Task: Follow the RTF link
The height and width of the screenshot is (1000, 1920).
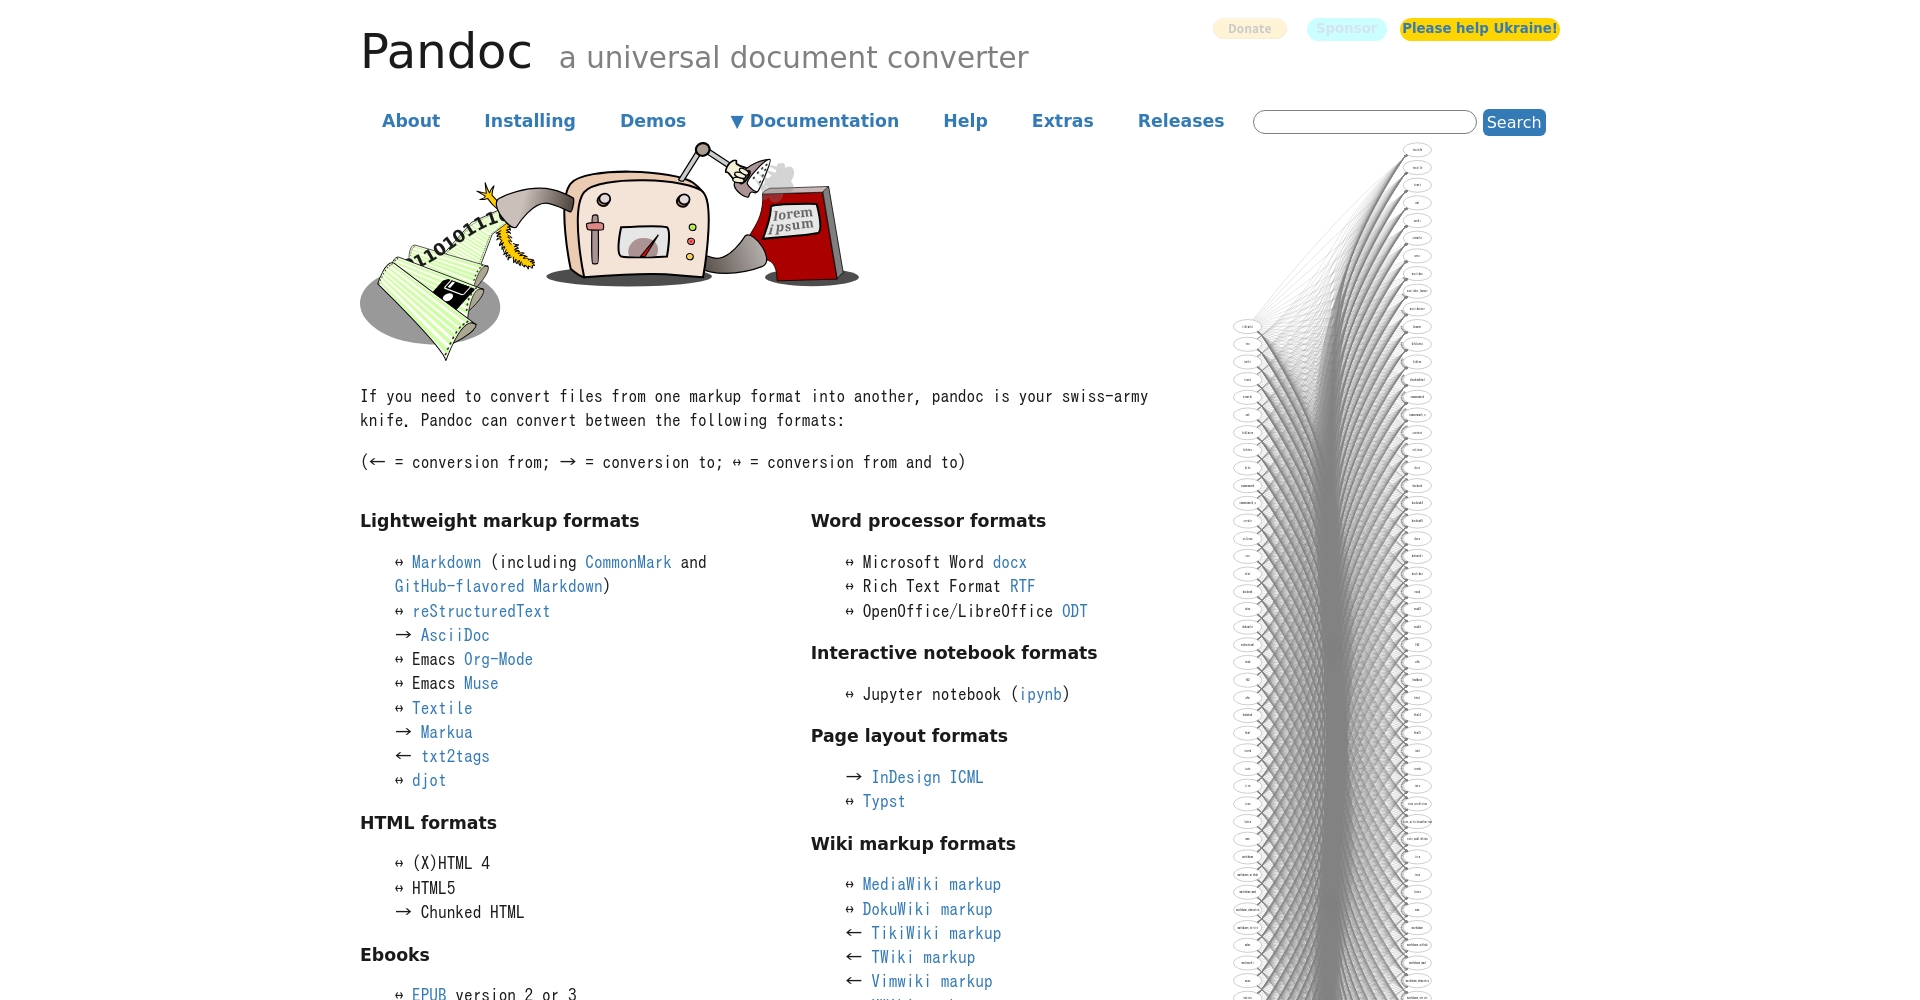Action: (1022, 587)
